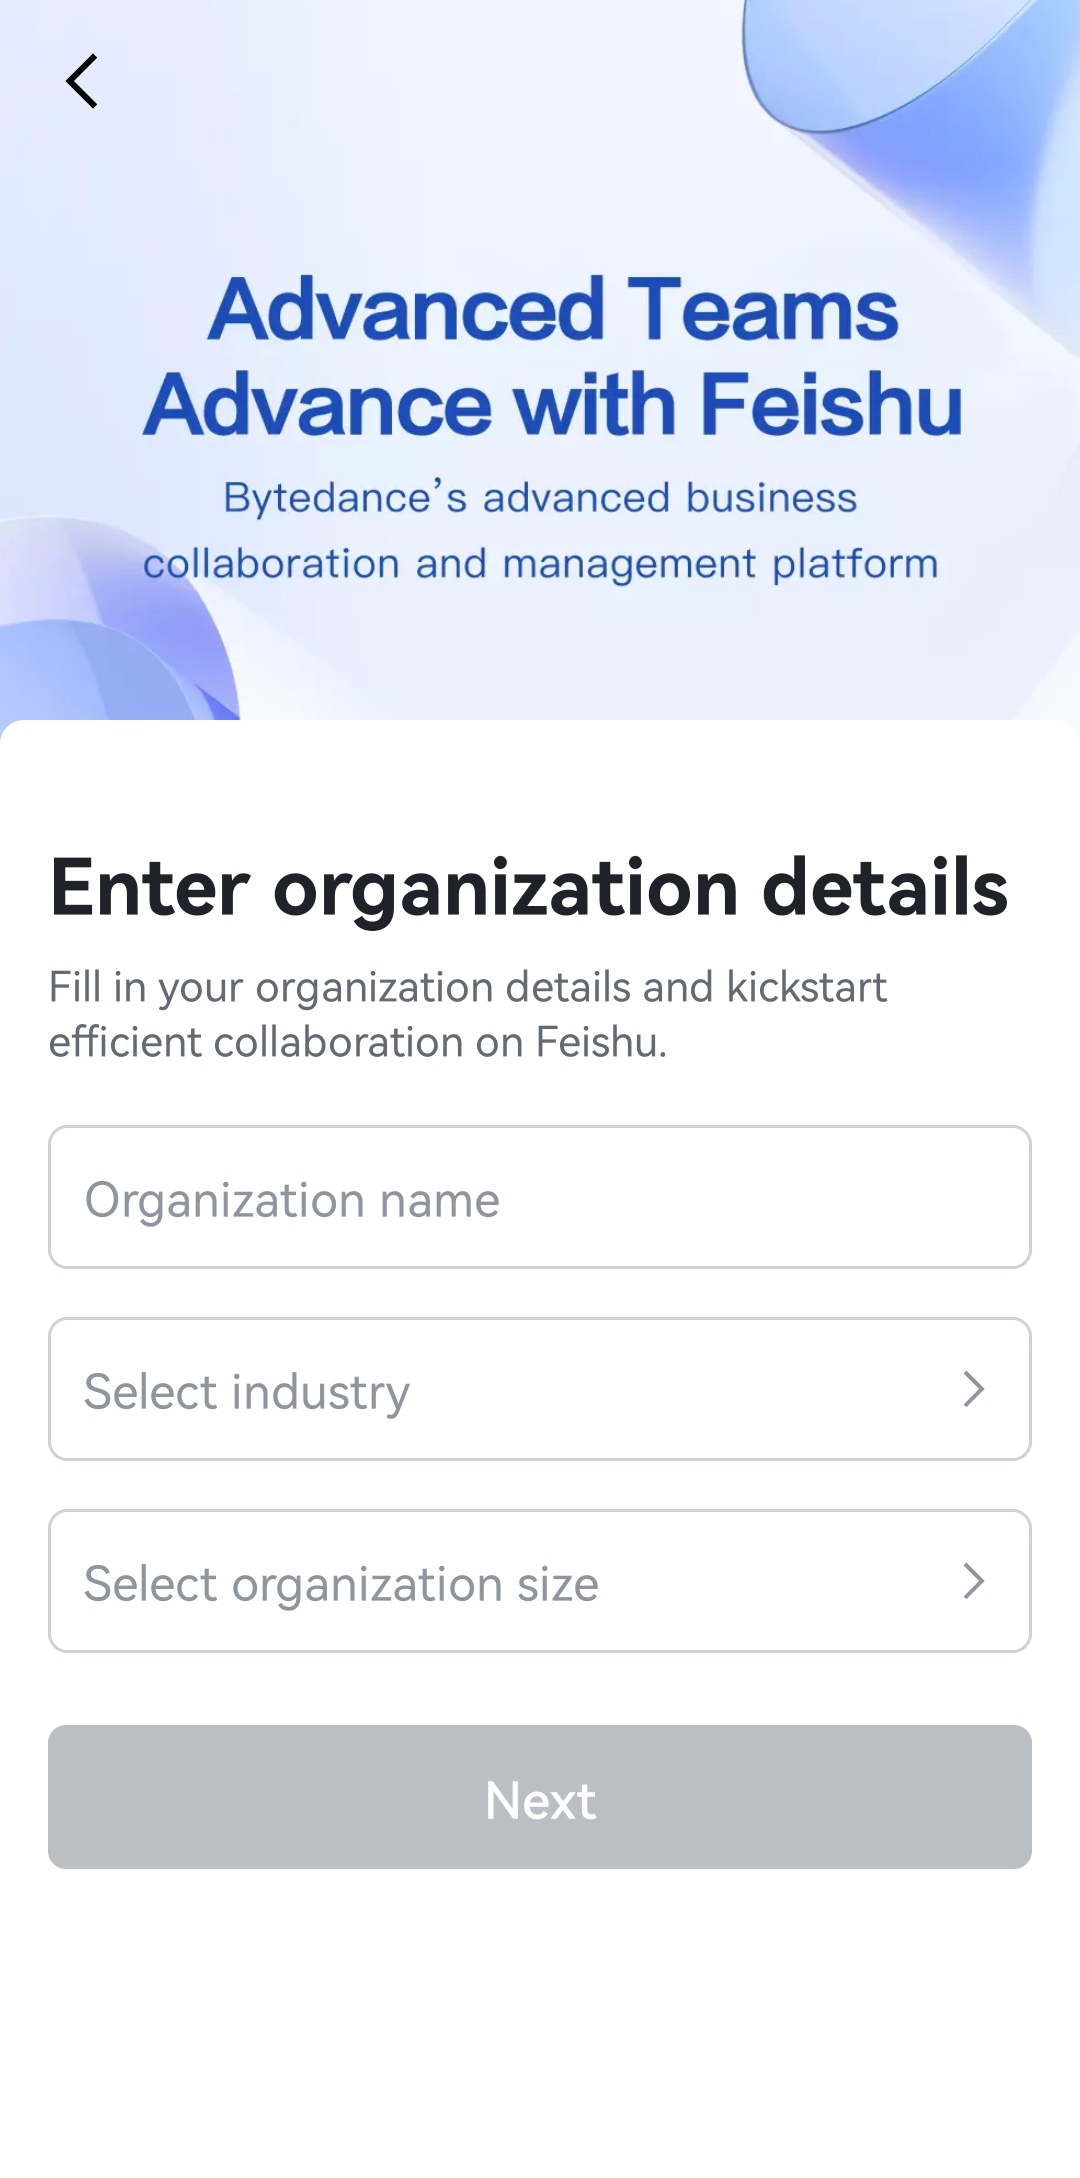Expand the industry selection list
Viewport: 1080px width, 2178px height.
pyautogui.click(x=540, y=1390)
